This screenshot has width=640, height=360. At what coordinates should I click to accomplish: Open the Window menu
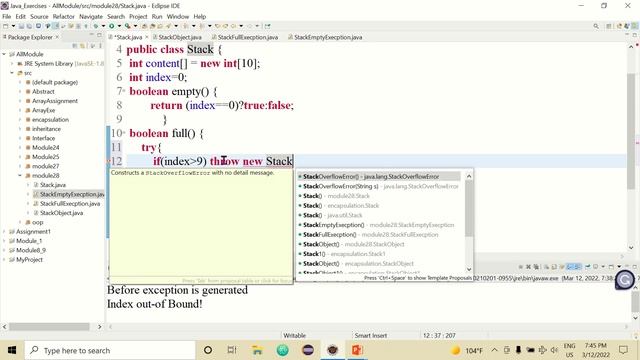click(x=178, y=17)
